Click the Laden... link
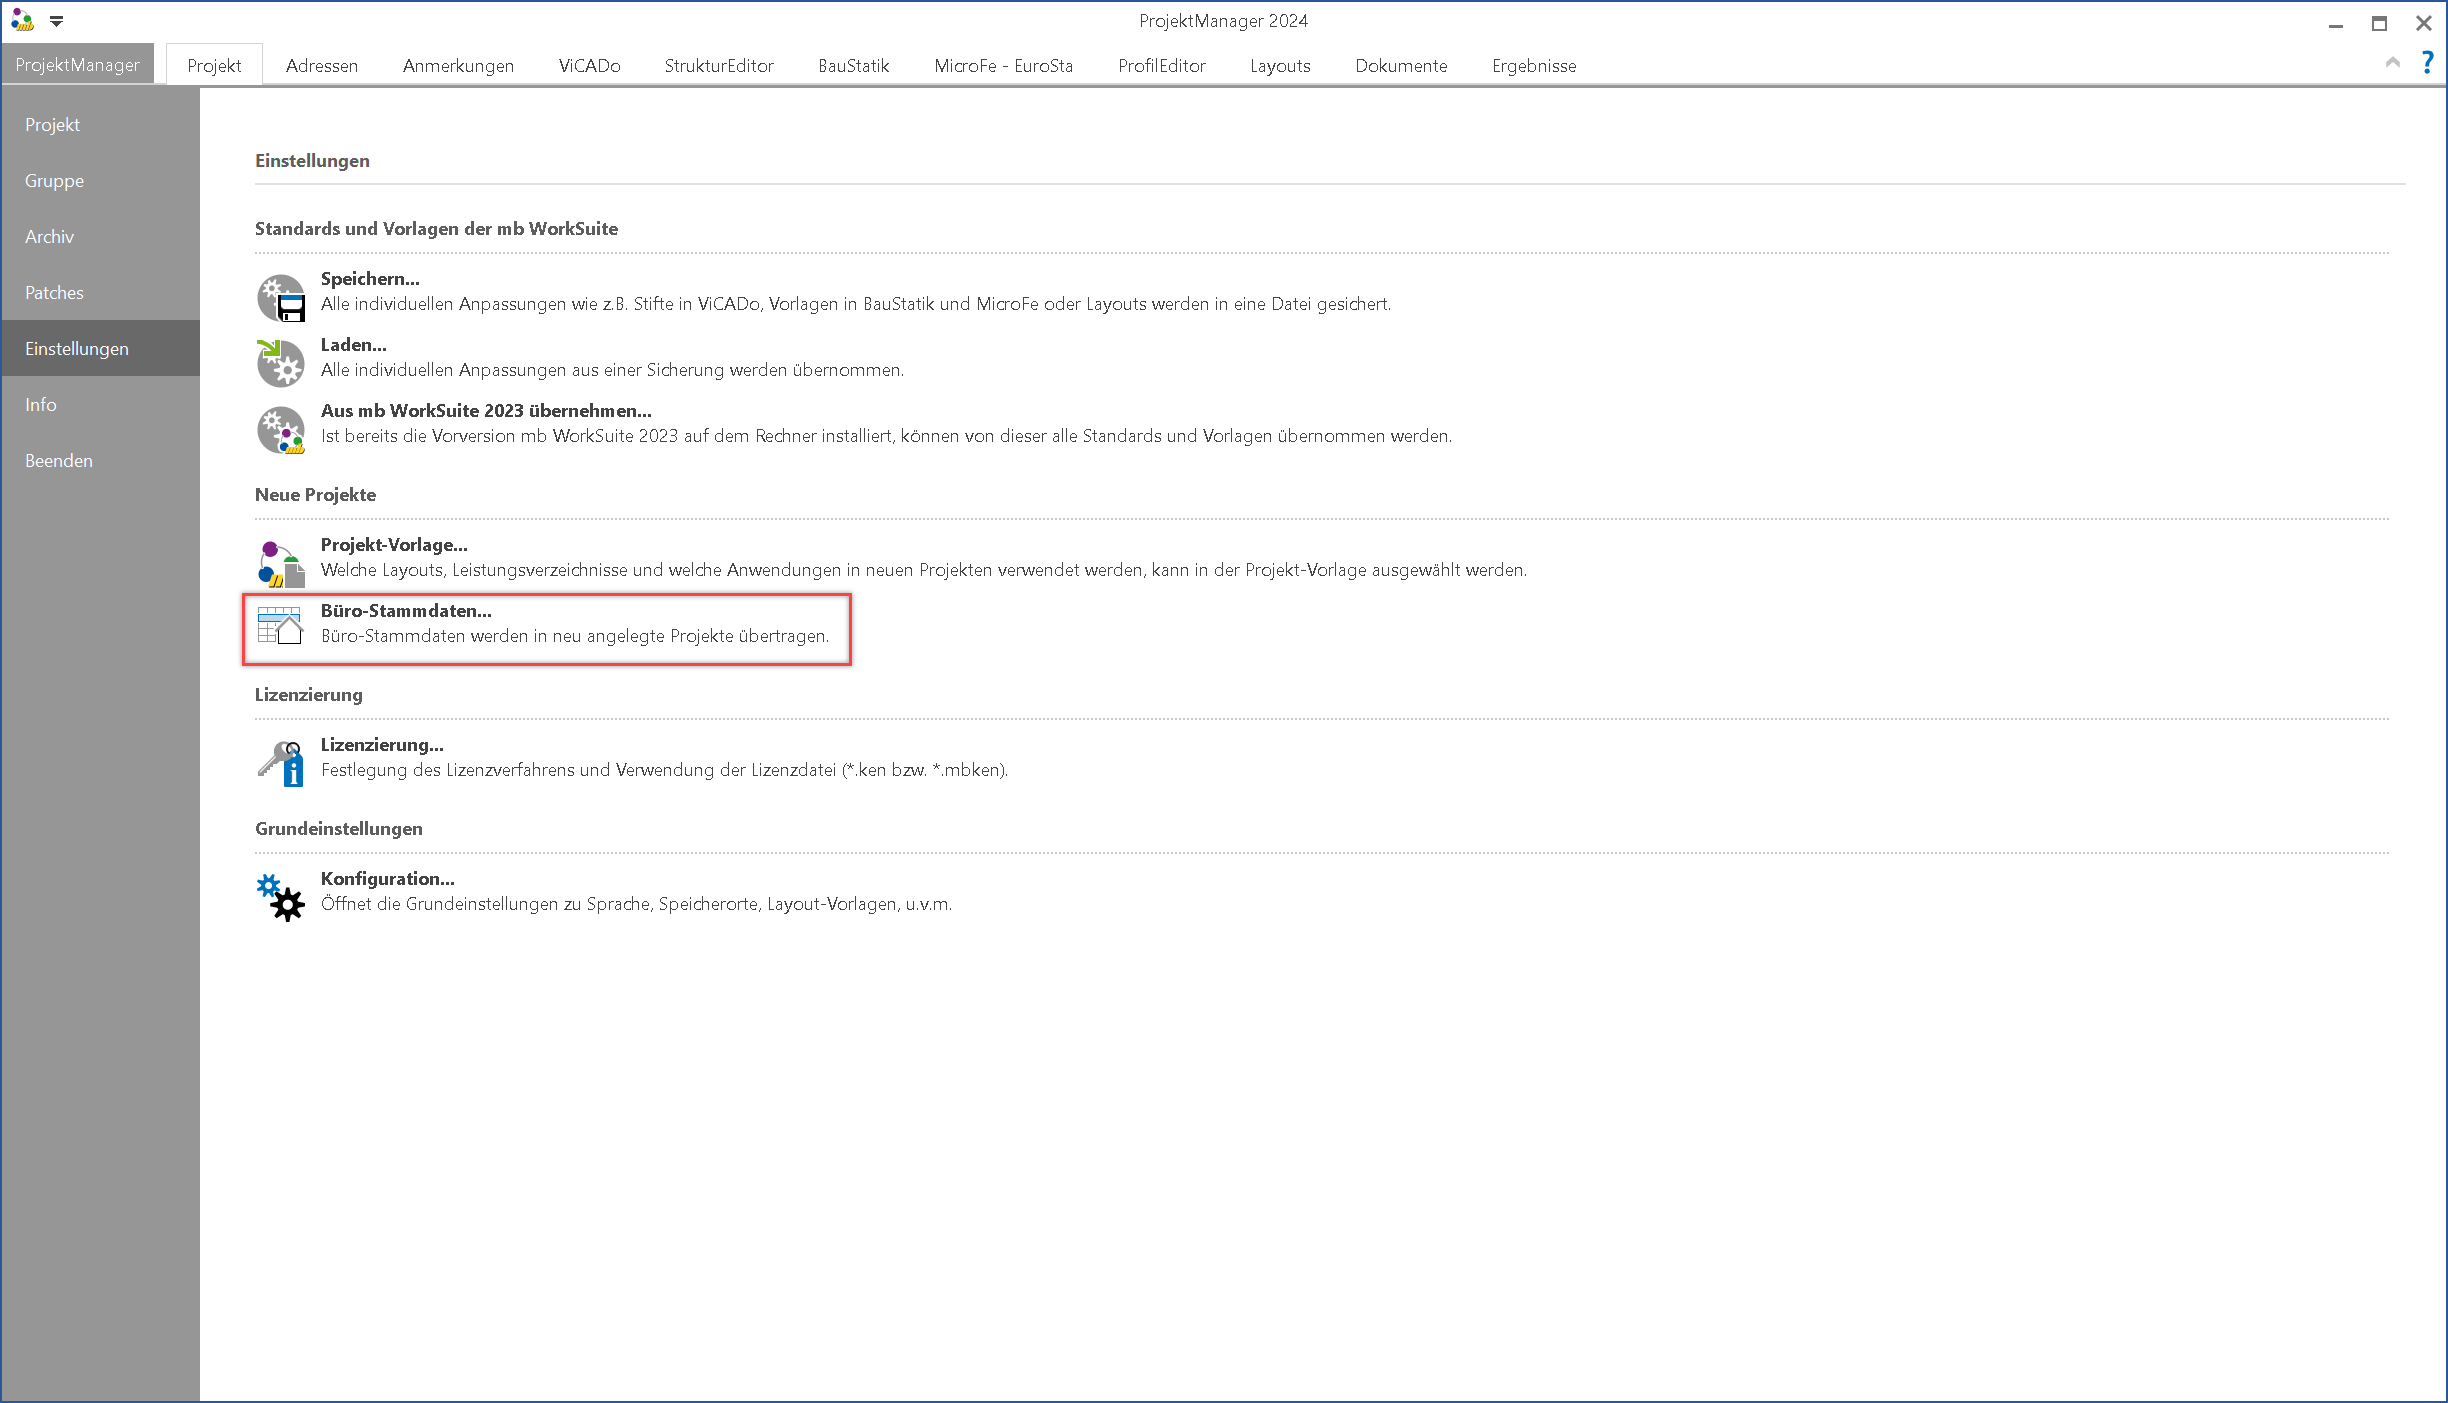The height and width of the screenshot is (1403, 2448). point(353,345)
